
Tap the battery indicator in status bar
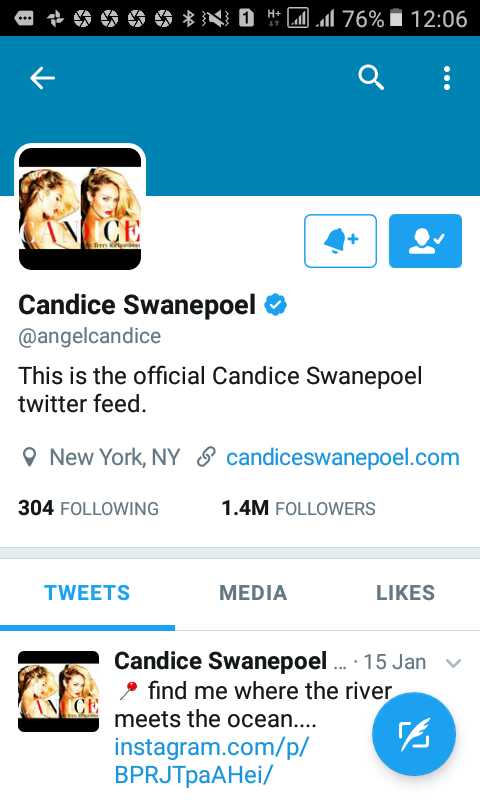pyautogui.click(x=396, y=18)
